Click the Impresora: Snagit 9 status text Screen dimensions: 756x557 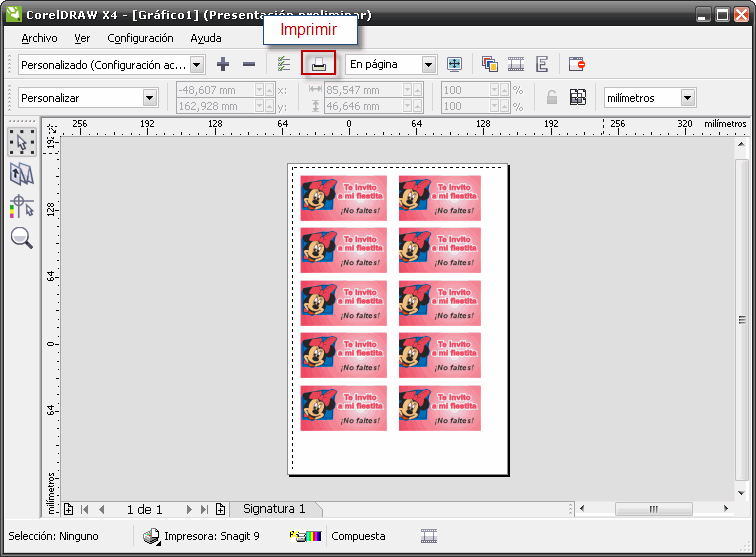click(212, 536)
